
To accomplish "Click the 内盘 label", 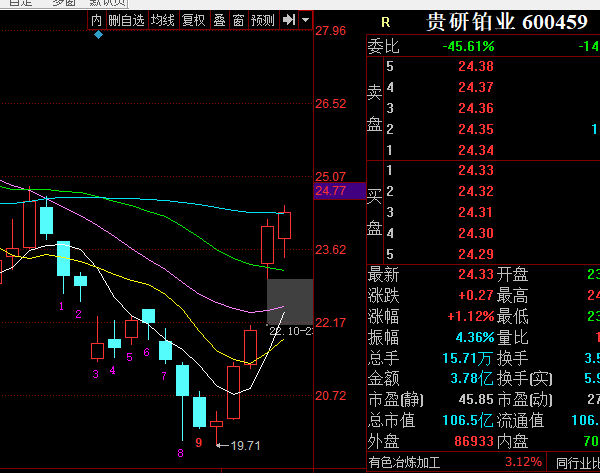I will point(512,442).
